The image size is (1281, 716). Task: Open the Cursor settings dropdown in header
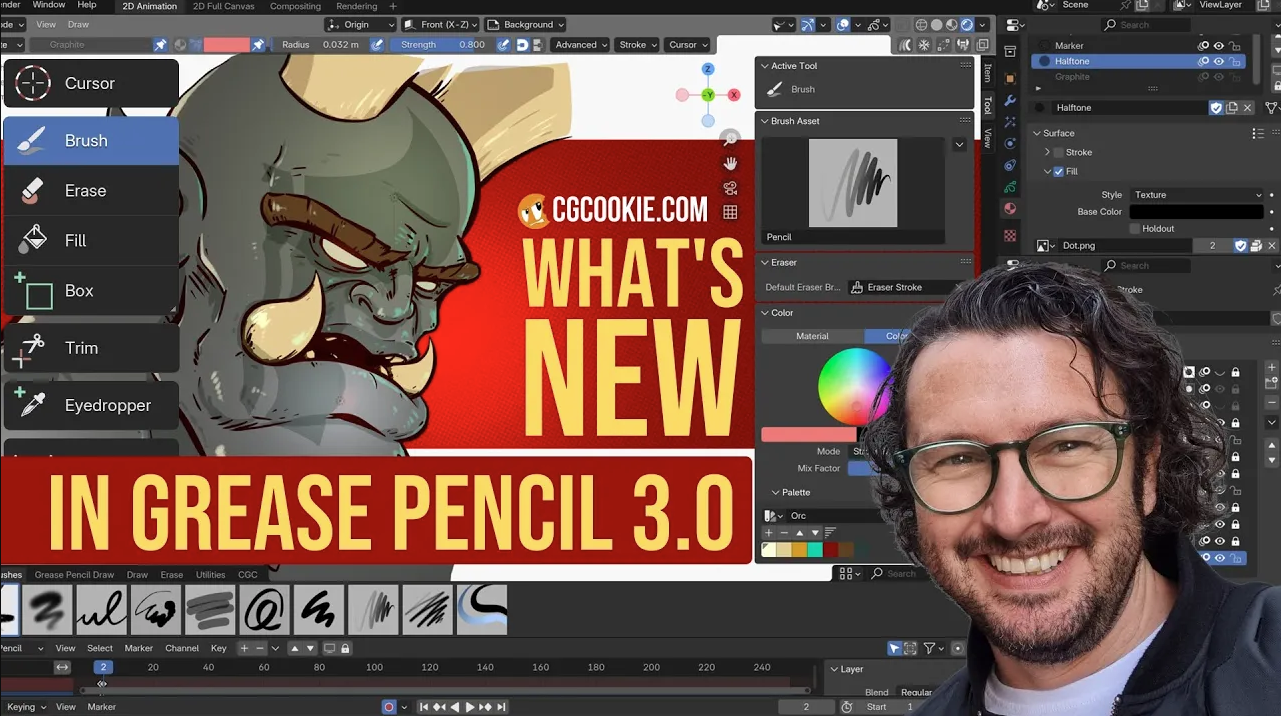(686, 45)
